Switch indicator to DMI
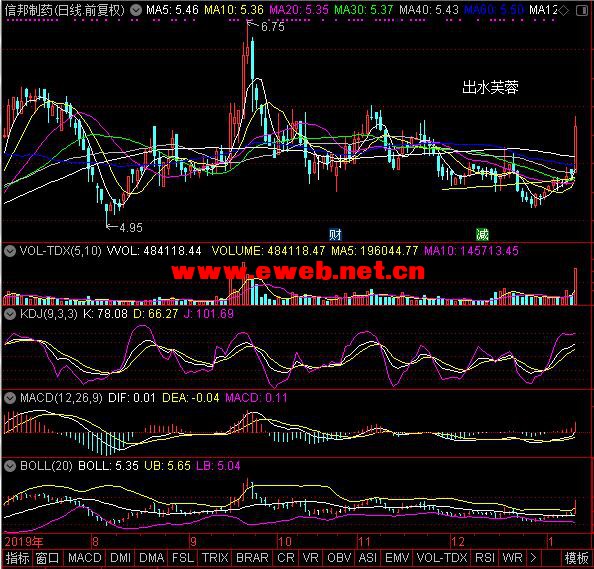The image size is (594, 569). click(x=120, y=558)
